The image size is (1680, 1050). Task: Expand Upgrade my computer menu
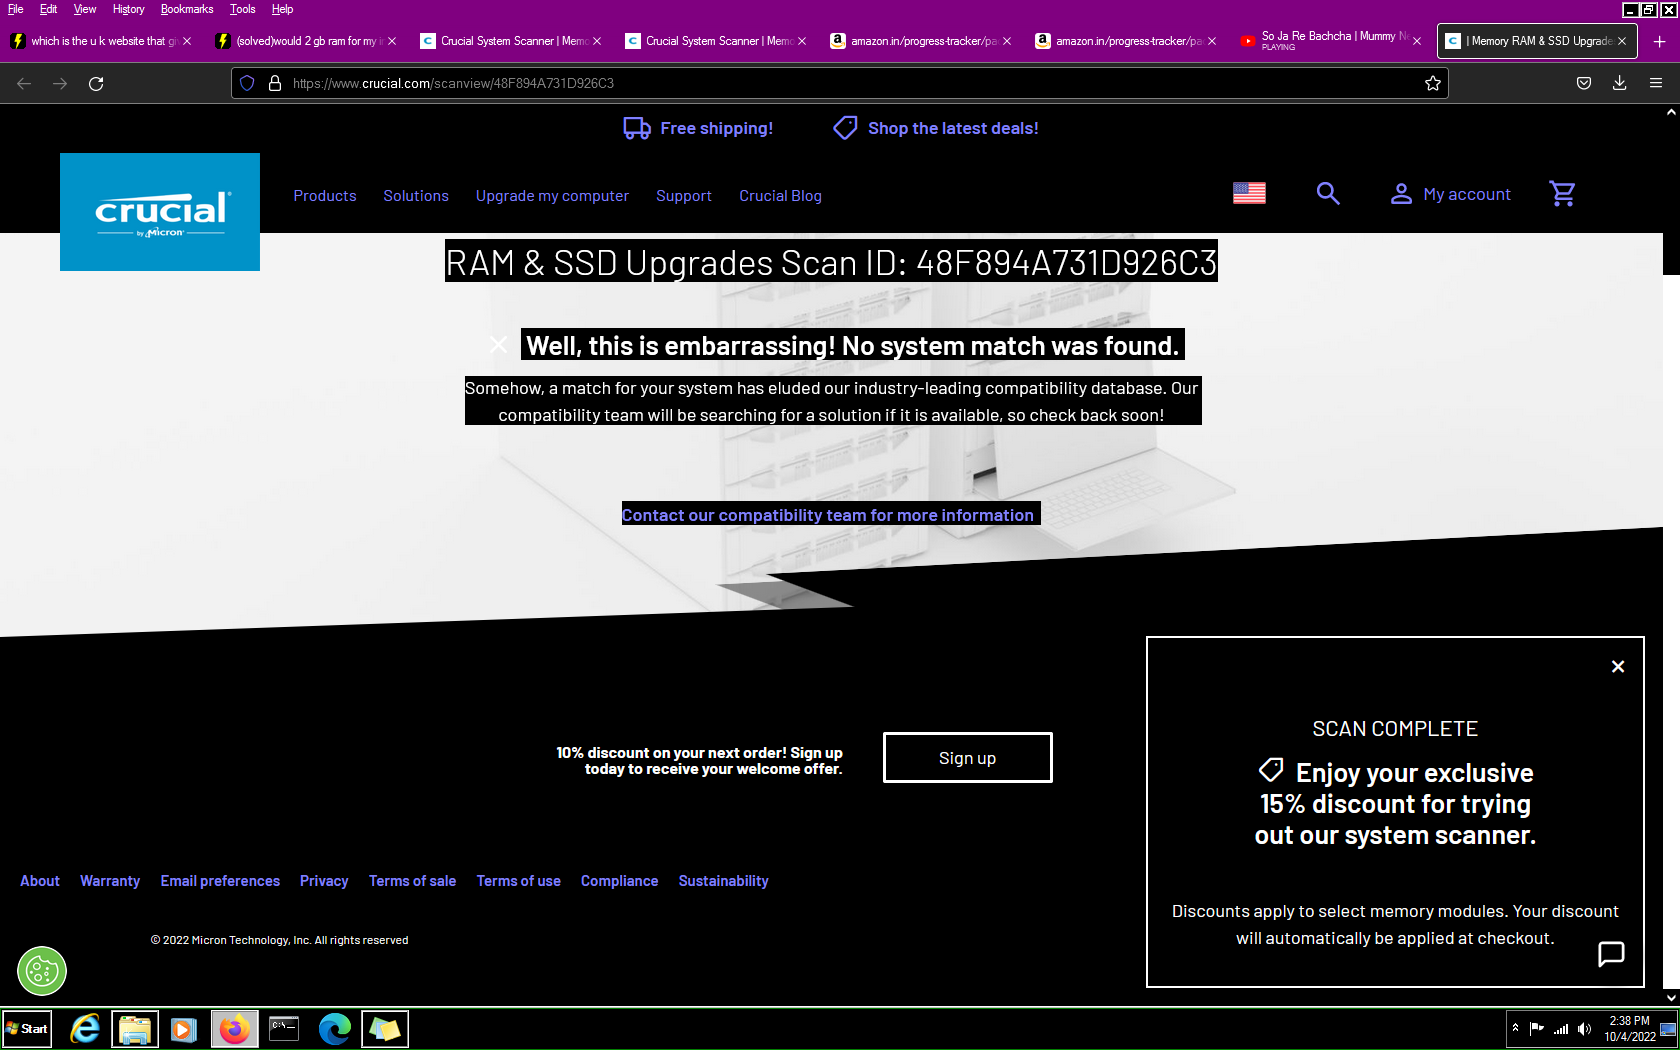tap(552, 196)
